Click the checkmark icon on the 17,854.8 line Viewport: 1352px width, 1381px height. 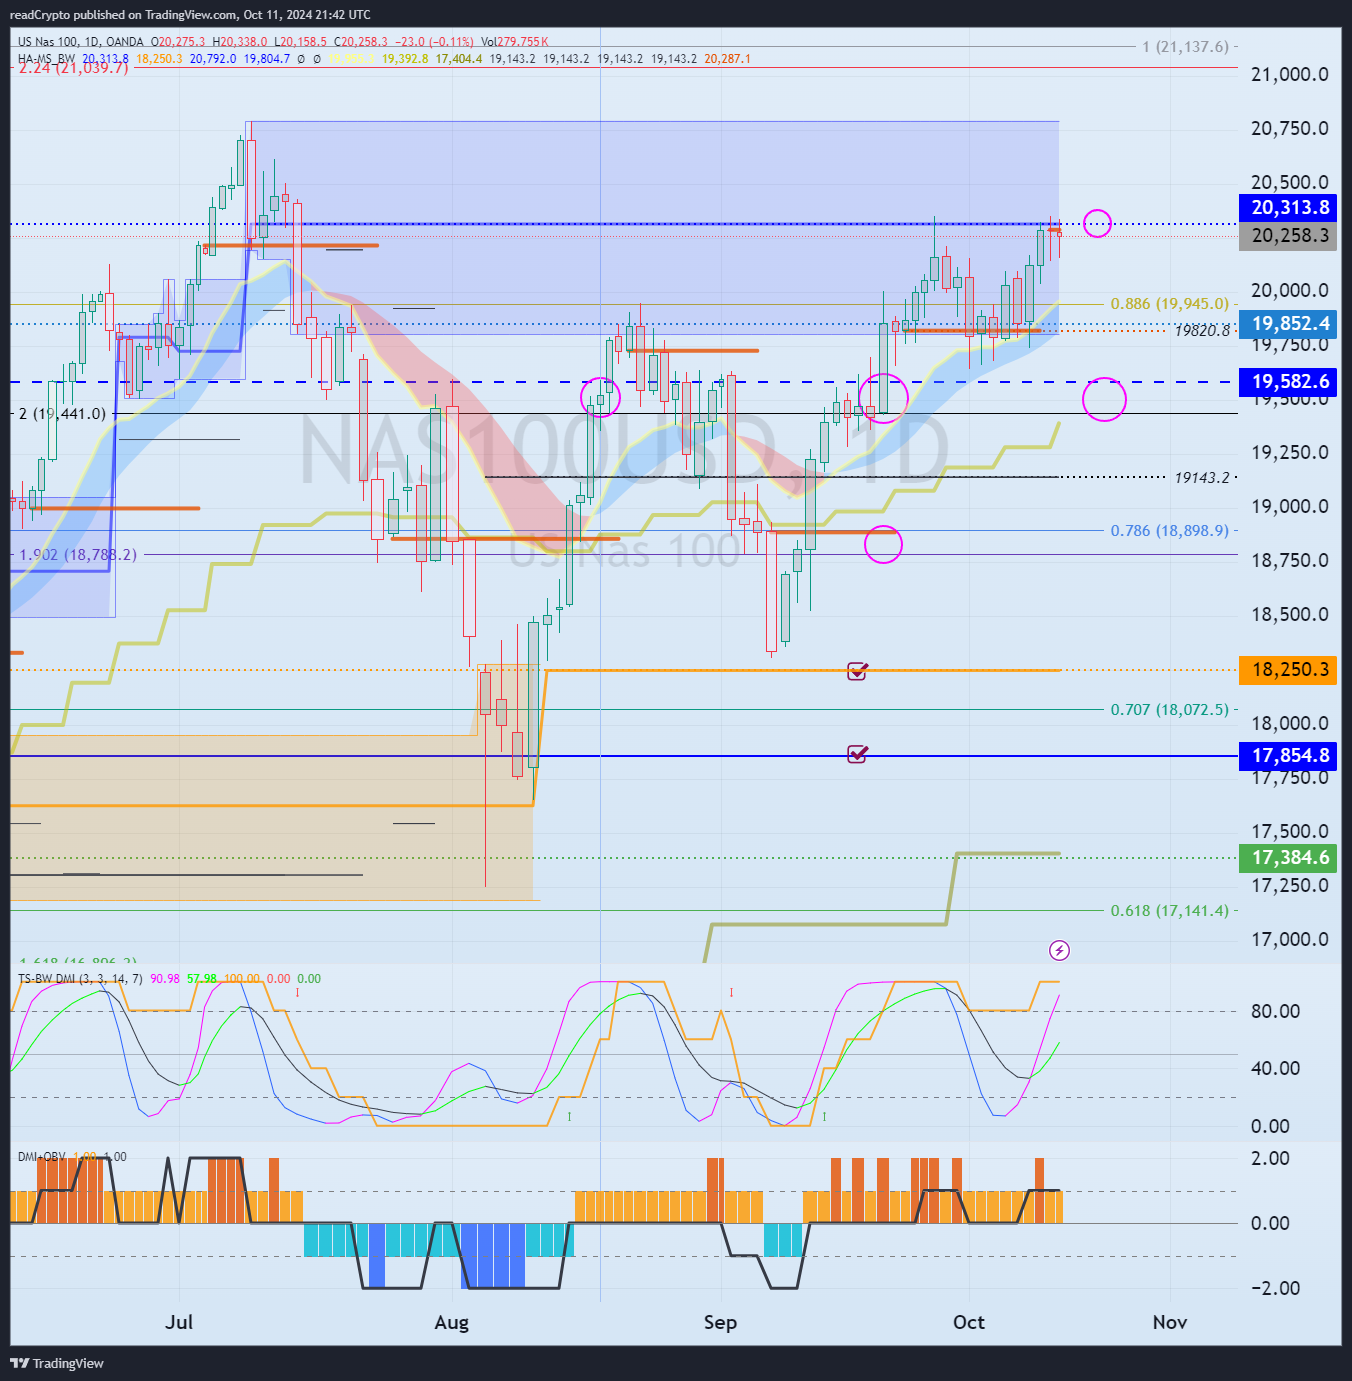857,754
